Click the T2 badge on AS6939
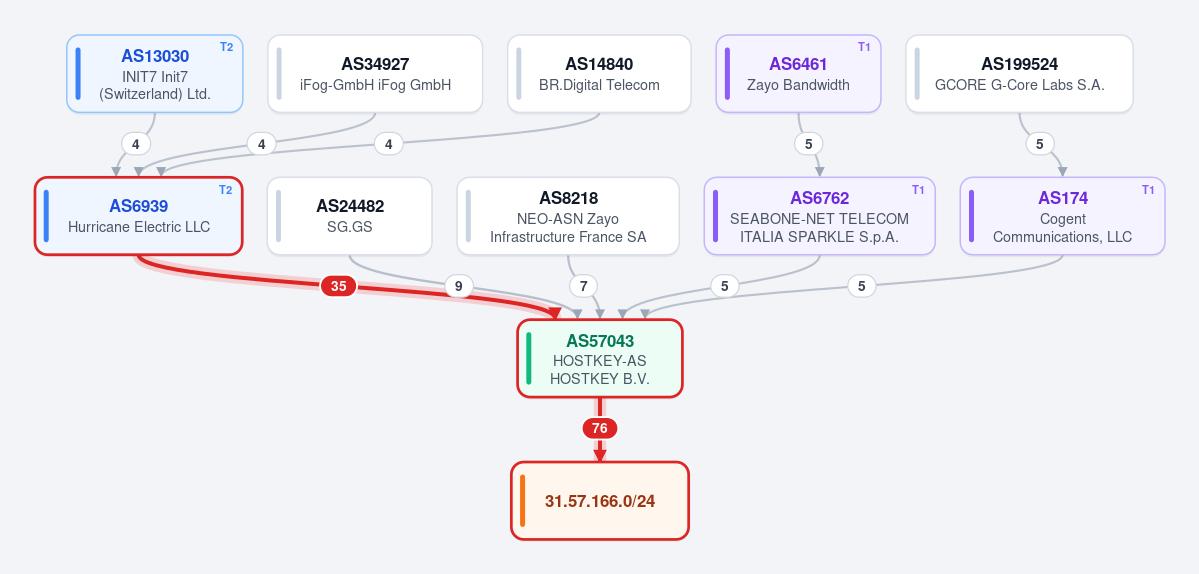Screen dimensions: 1199x574 [226, 190]
